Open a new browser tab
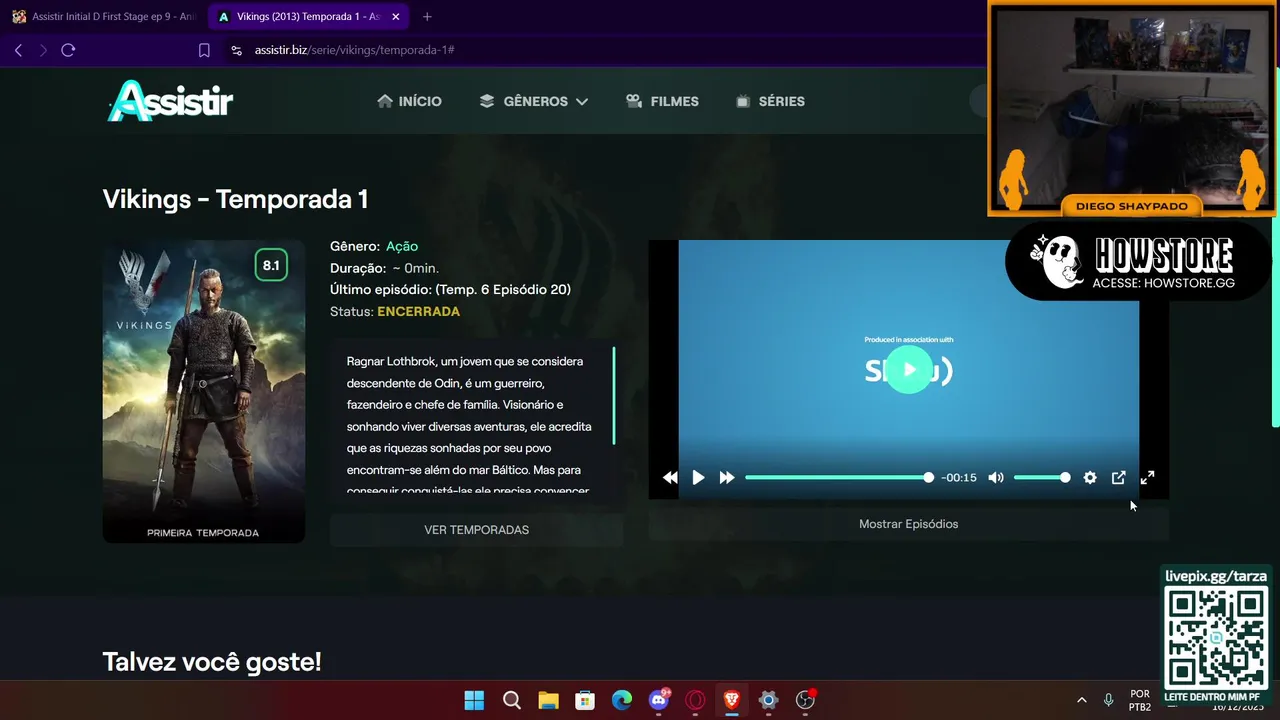The height and width of the screenshot is (720, 1280). pyautogui.click(x=427, y=17)
